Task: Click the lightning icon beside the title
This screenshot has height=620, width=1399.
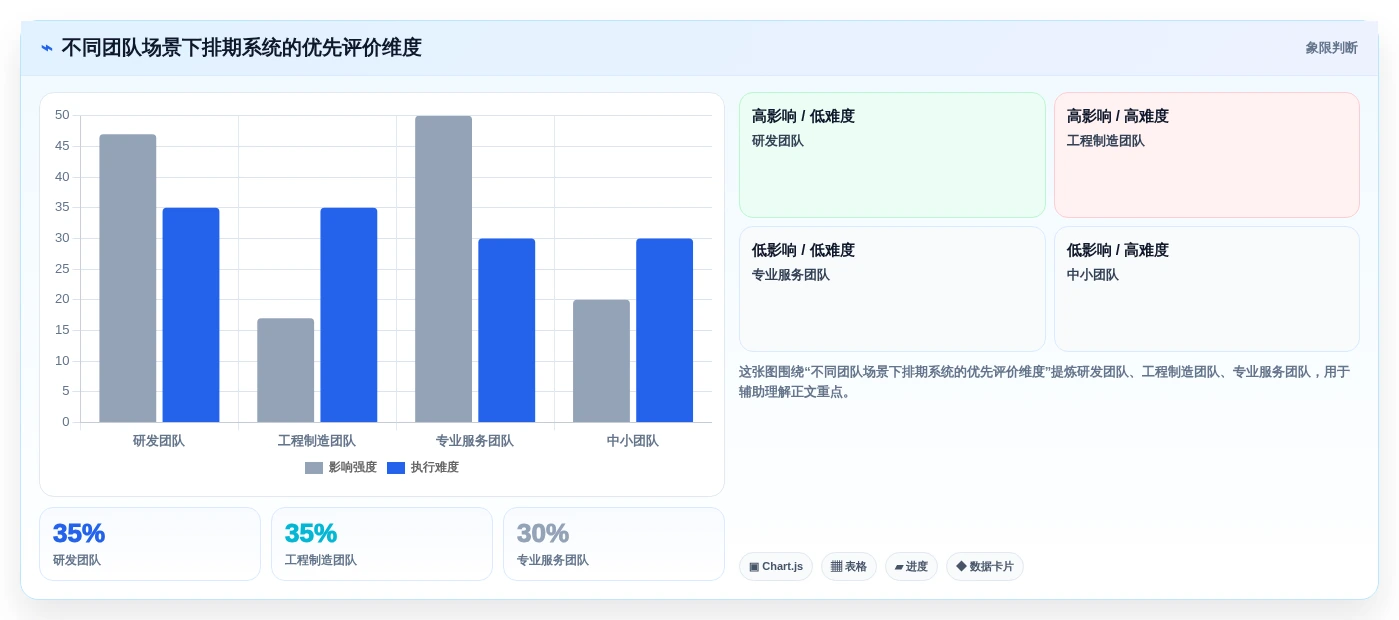Action: tap(47, 48)
